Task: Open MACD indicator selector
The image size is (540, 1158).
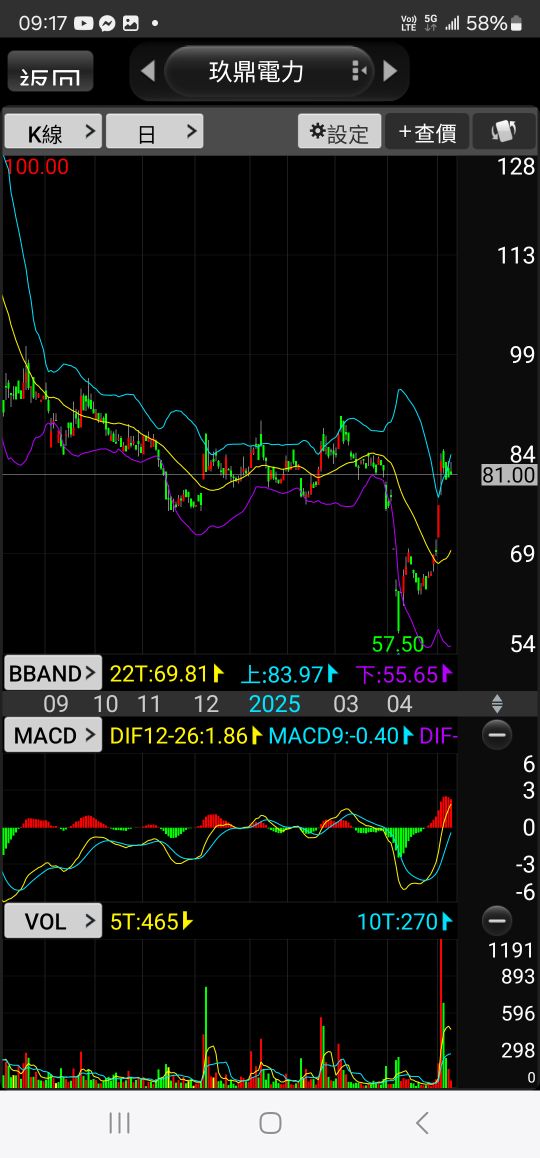Action: pos(53,735)
